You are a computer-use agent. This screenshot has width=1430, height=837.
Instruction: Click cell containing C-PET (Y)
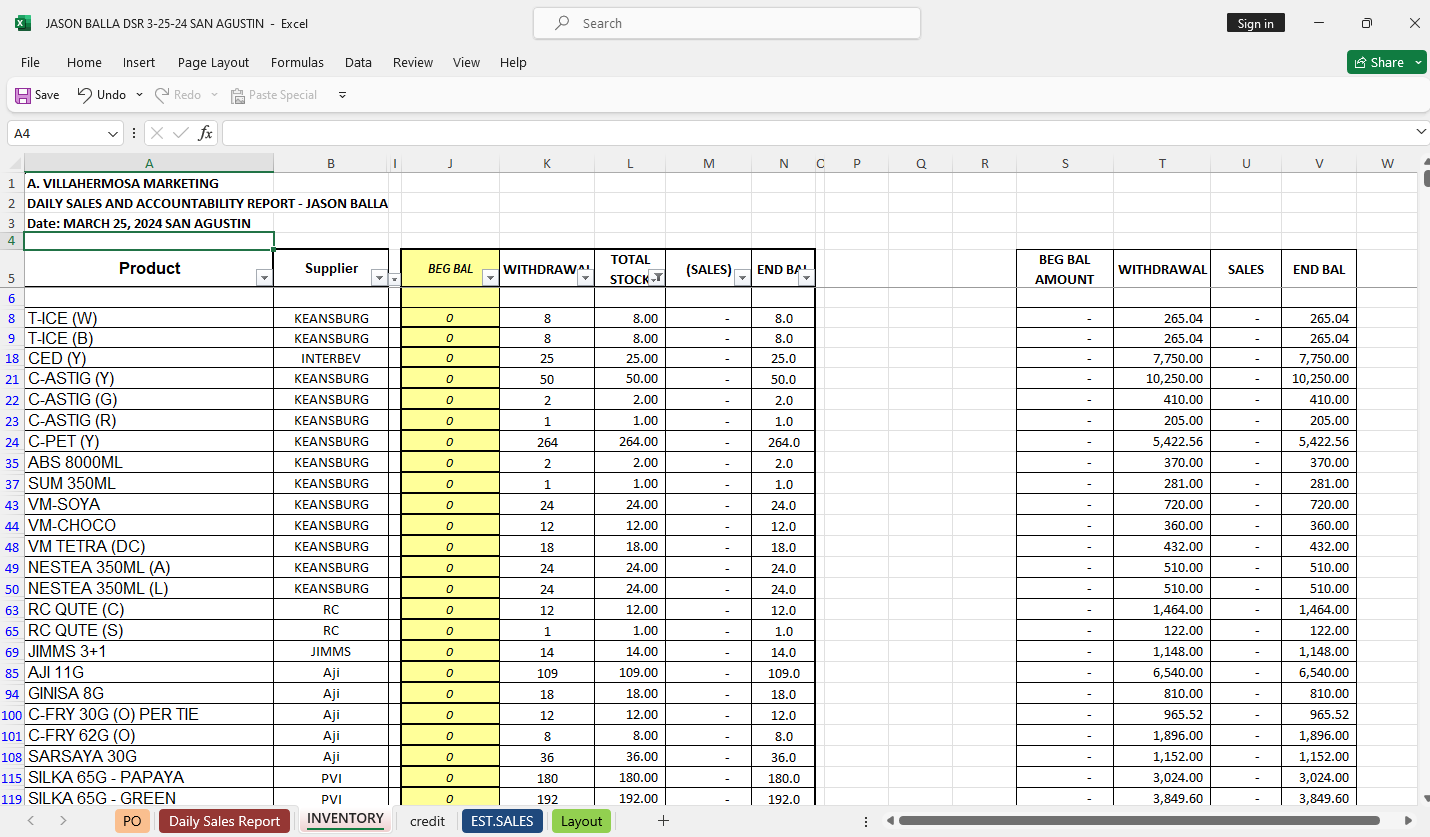(149, 441)
